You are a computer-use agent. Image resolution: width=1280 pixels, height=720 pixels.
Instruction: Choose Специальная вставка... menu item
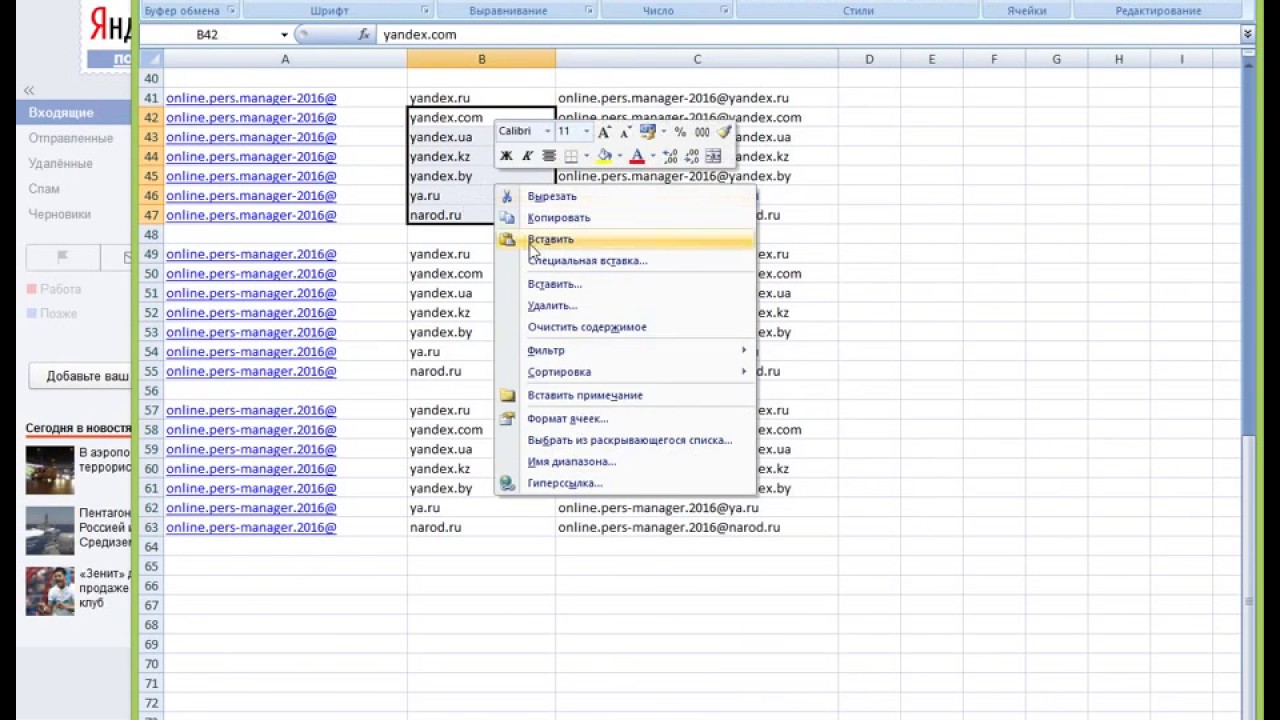[625, 261]
